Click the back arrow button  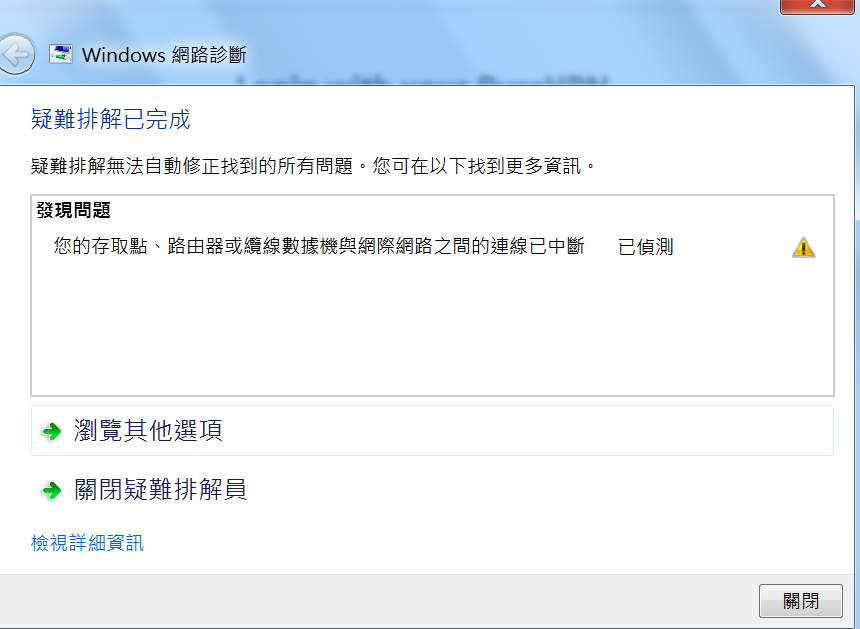click(16, 54)
